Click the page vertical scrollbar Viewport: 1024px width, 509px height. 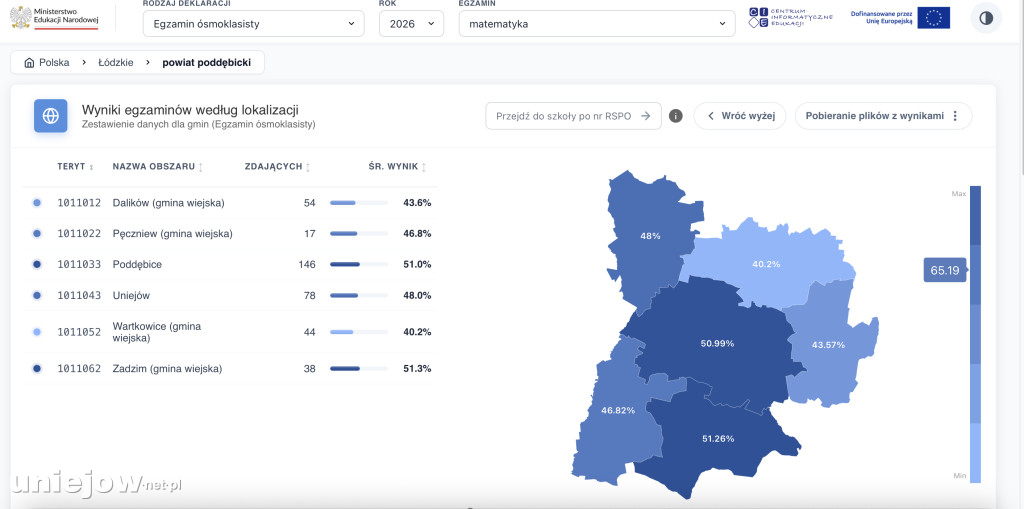click(x=1021, y=88)
